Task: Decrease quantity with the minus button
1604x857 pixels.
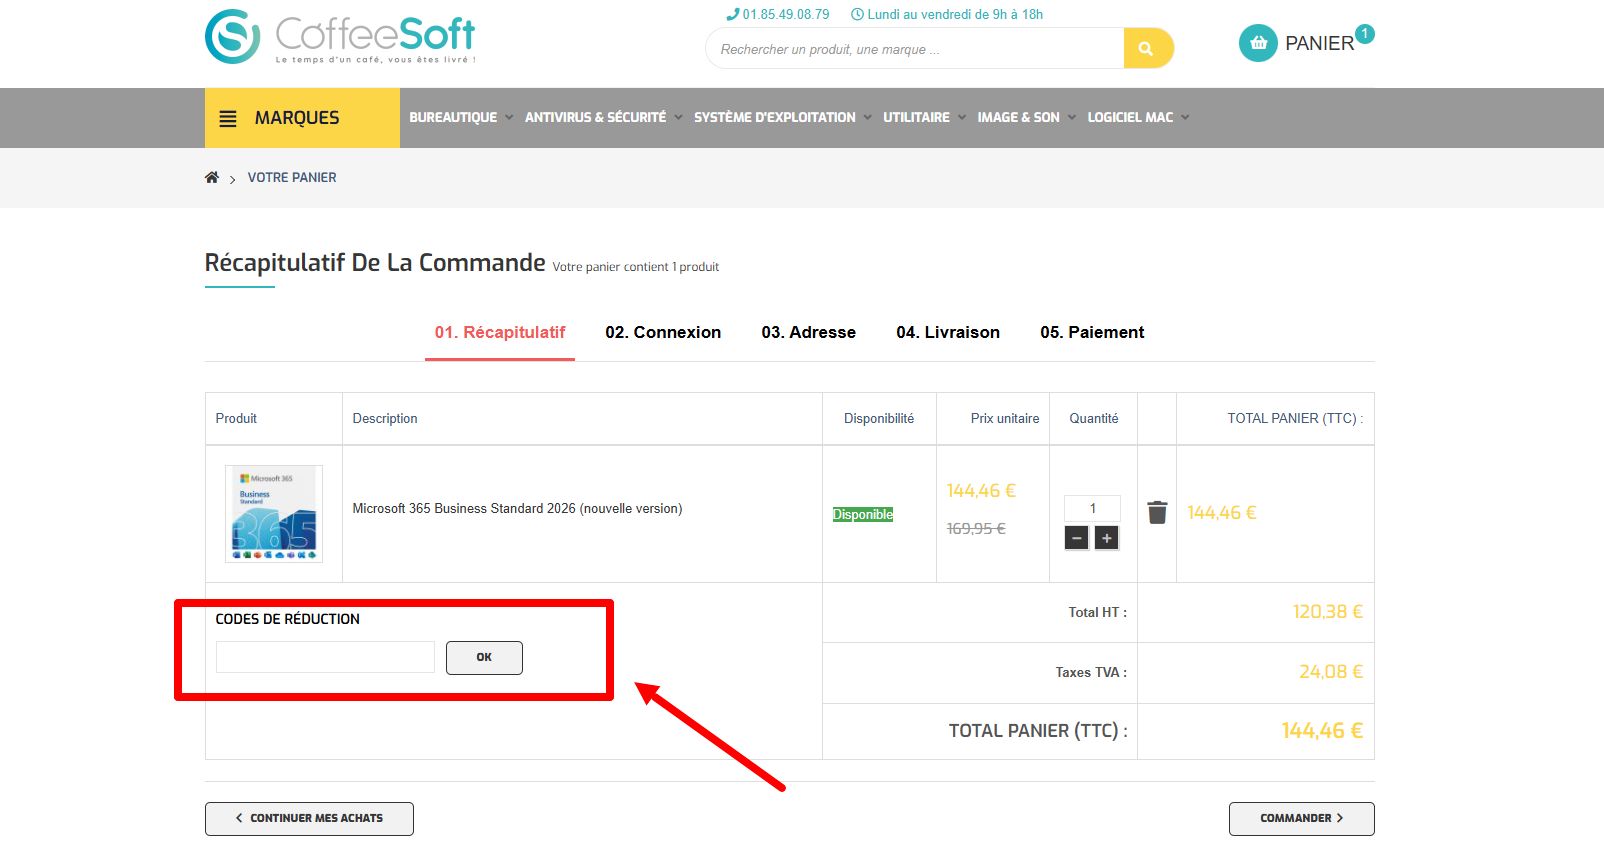Action: point(1077,538)
